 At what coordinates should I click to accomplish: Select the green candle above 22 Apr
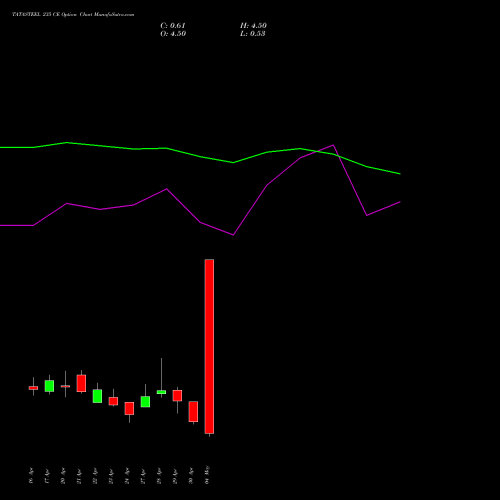[x=97, y=396]
